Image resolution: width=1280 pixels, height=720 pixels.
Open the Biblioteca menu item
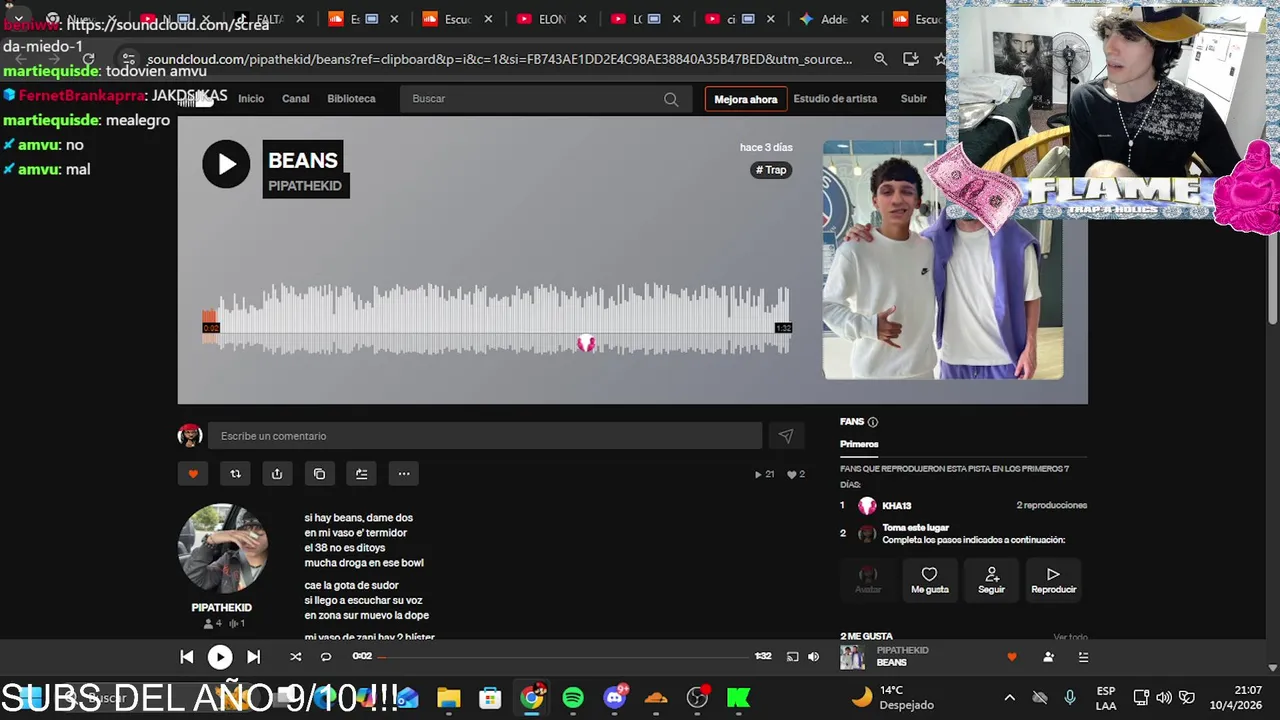tap(351, 99)
